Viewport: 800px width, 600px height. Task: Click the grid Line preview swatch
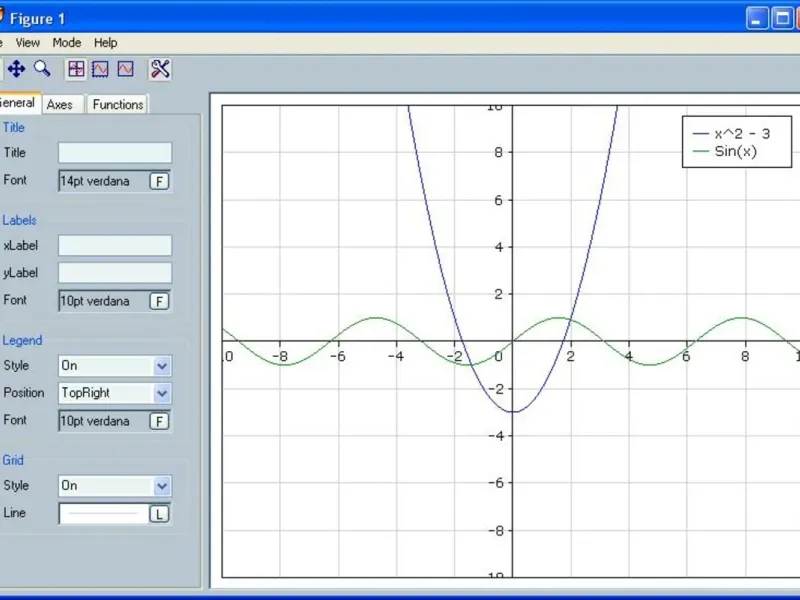pos(104,514)
